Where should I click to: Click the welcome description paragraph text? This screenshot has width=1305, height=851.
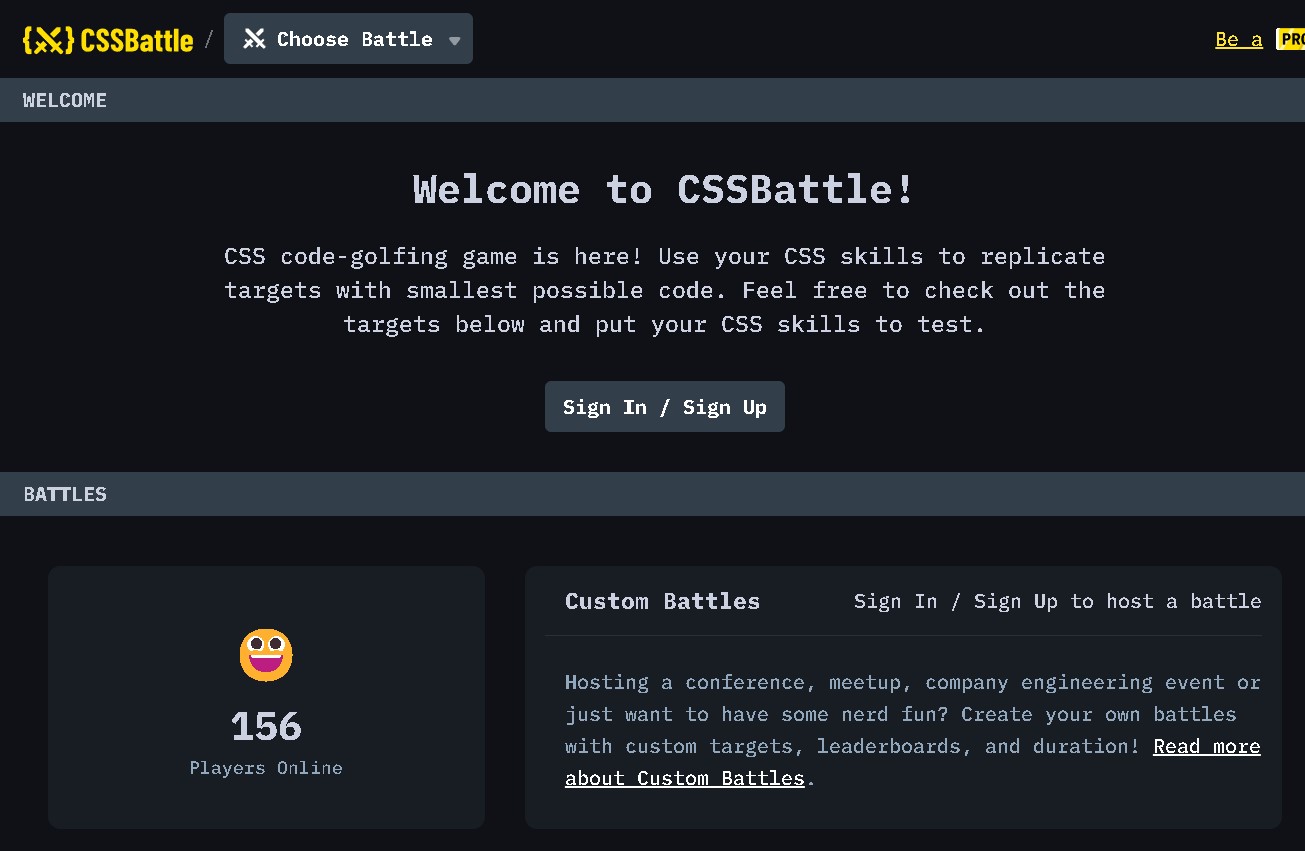tap(663, 290)
